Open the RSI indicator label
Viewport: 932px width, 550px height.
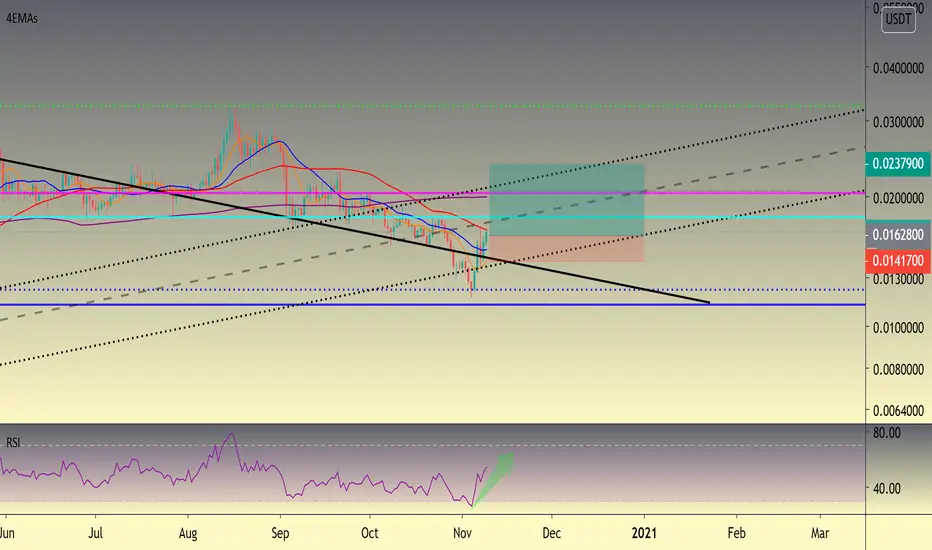pyautogui.click(x=13, y=442)
